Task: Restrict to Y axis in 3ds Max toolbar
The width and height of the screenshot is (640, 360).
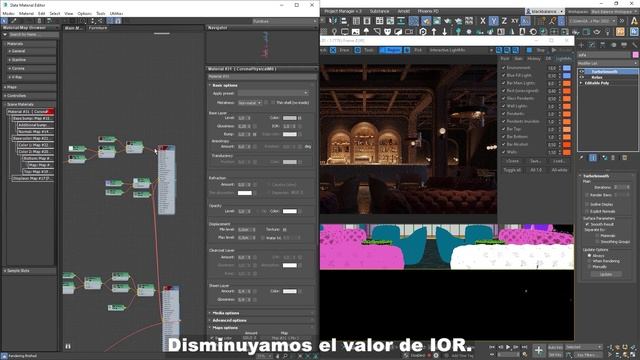Action: click(493, 21)
